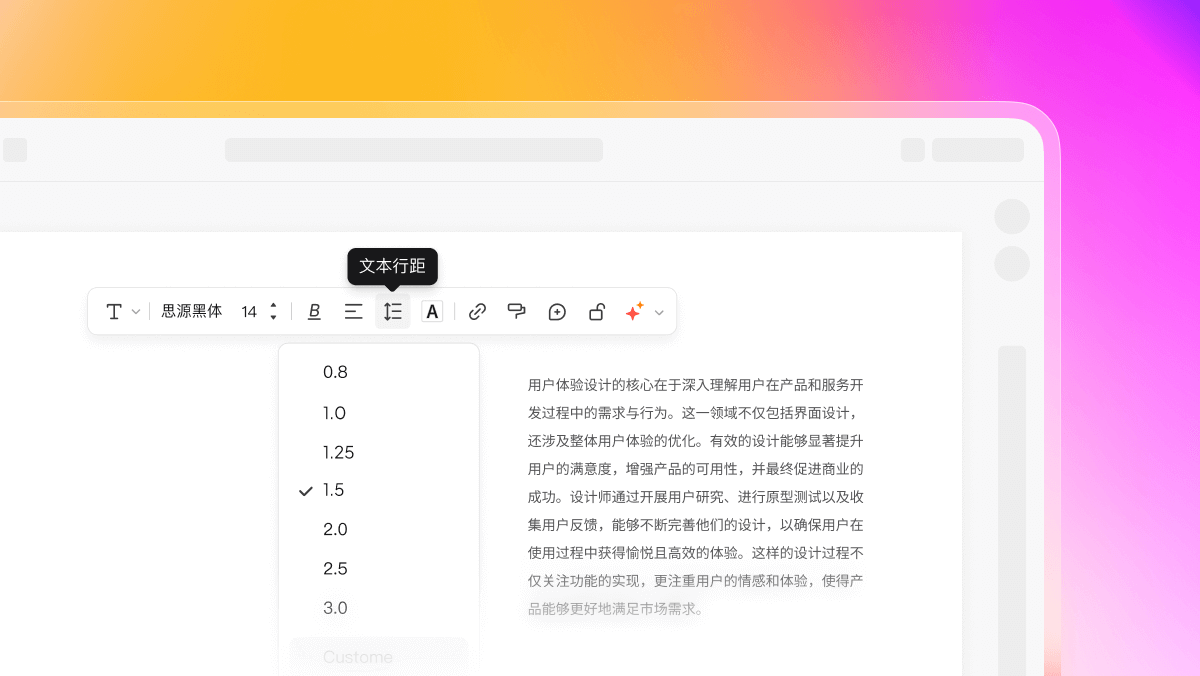Click the text type T icon
This screenshot has width=1200, height=676.
click(114, 312)
